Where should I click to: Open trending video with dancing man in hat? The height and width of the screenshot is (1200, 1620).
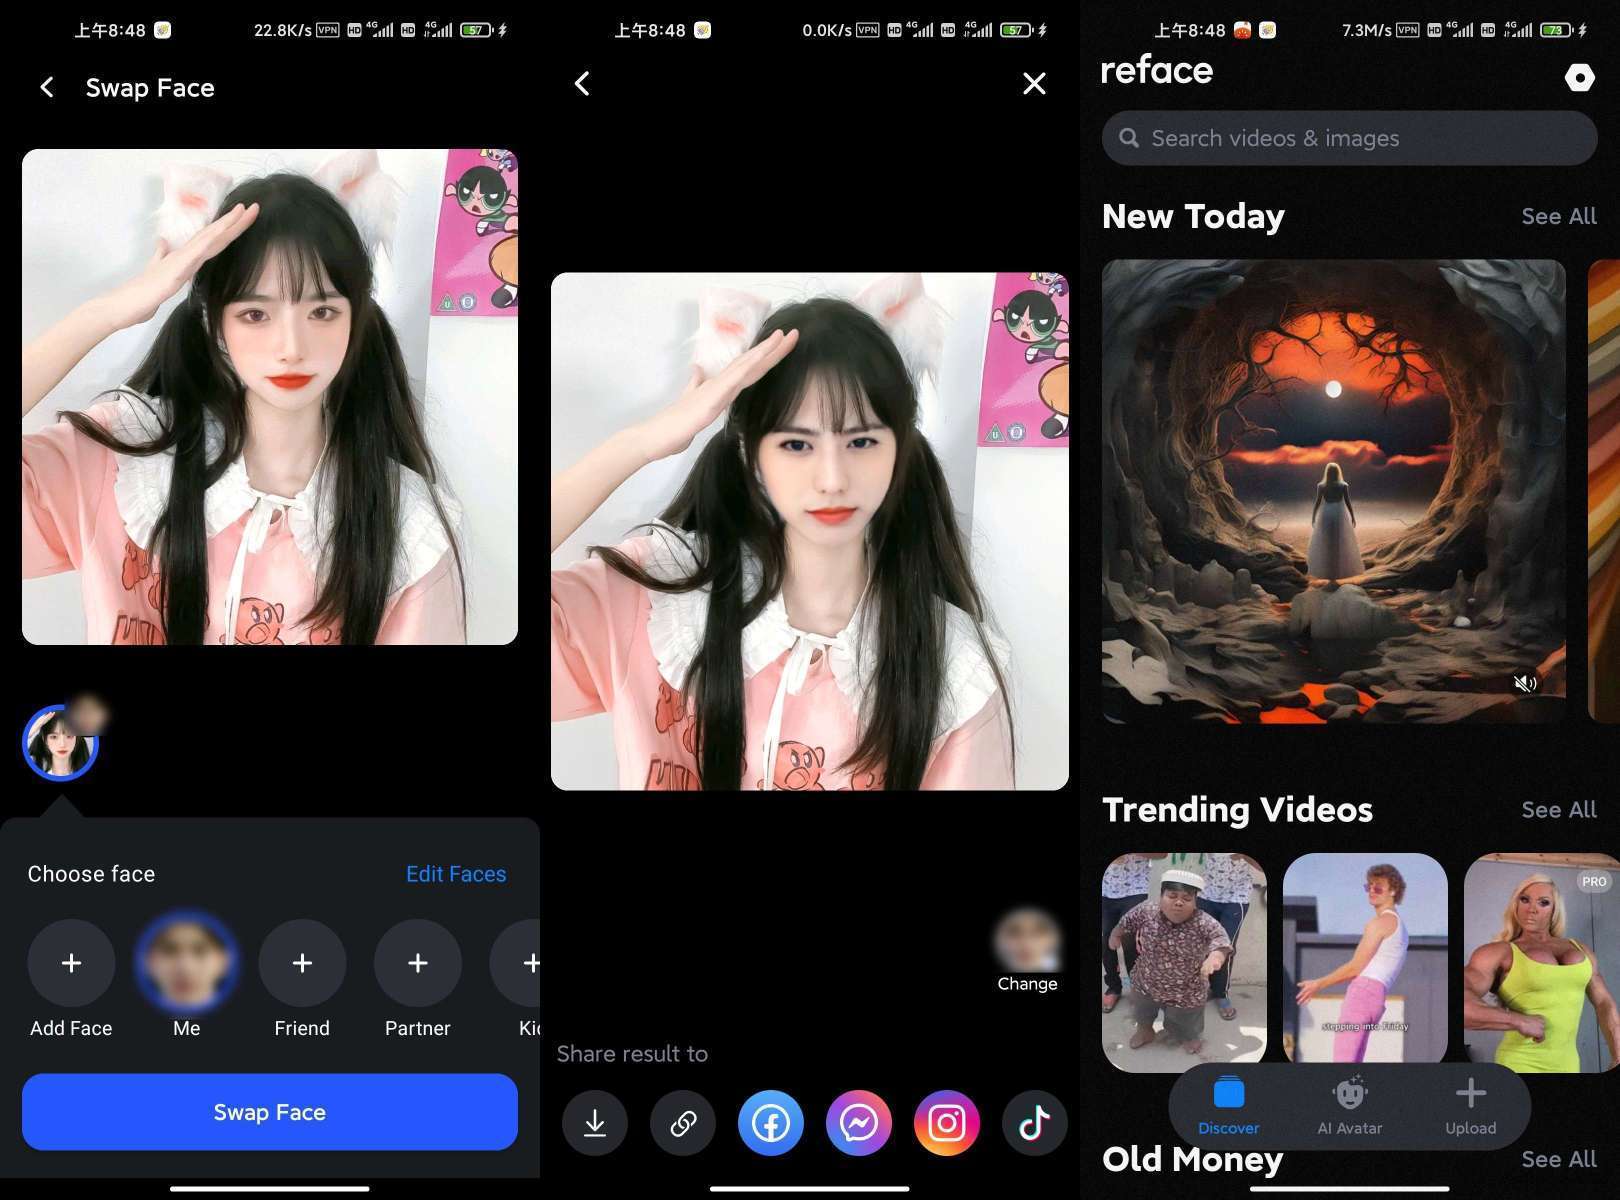coord(1184,962)
